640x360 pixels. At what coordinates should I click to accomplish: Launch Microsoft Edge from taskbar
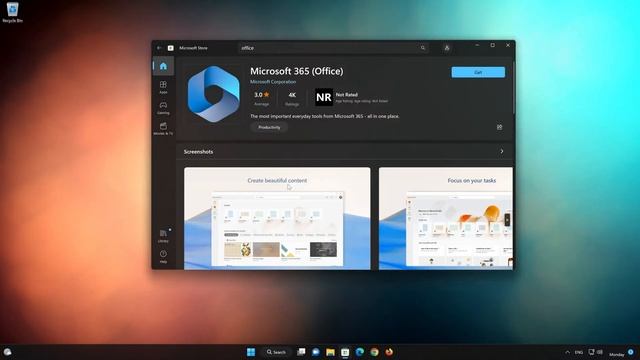[x=360, y=352]
